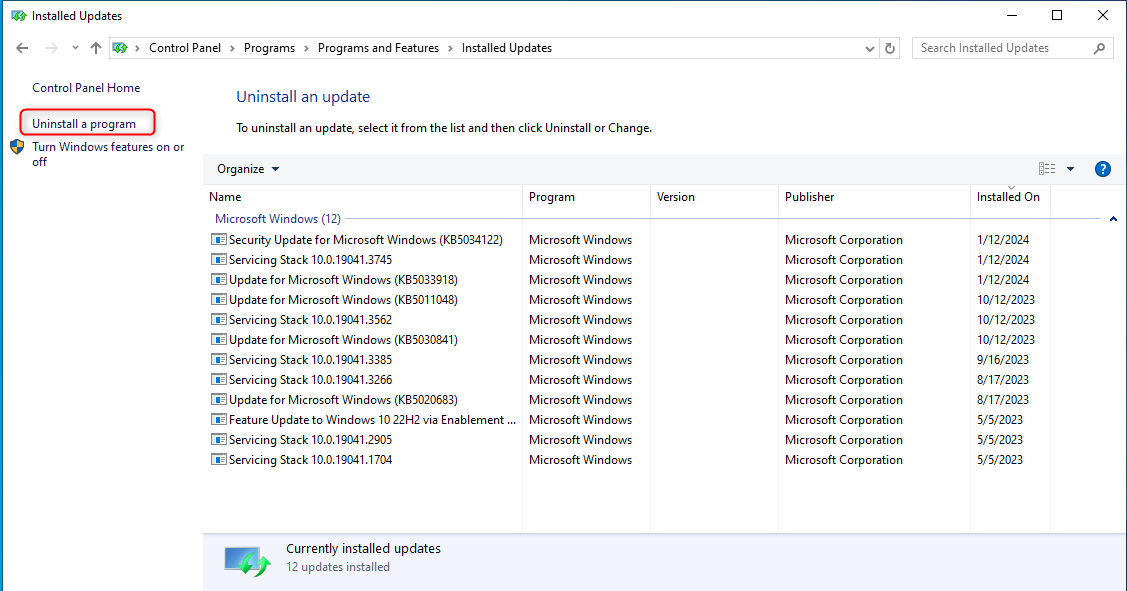
Task: Sort by the Installed On column header
Action: [1011, 197]
